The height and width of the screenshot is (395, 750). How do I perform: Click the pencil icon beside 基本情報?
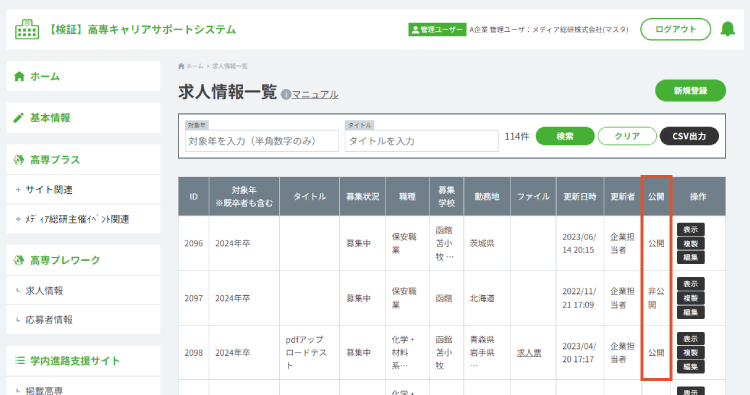(19, 118)
